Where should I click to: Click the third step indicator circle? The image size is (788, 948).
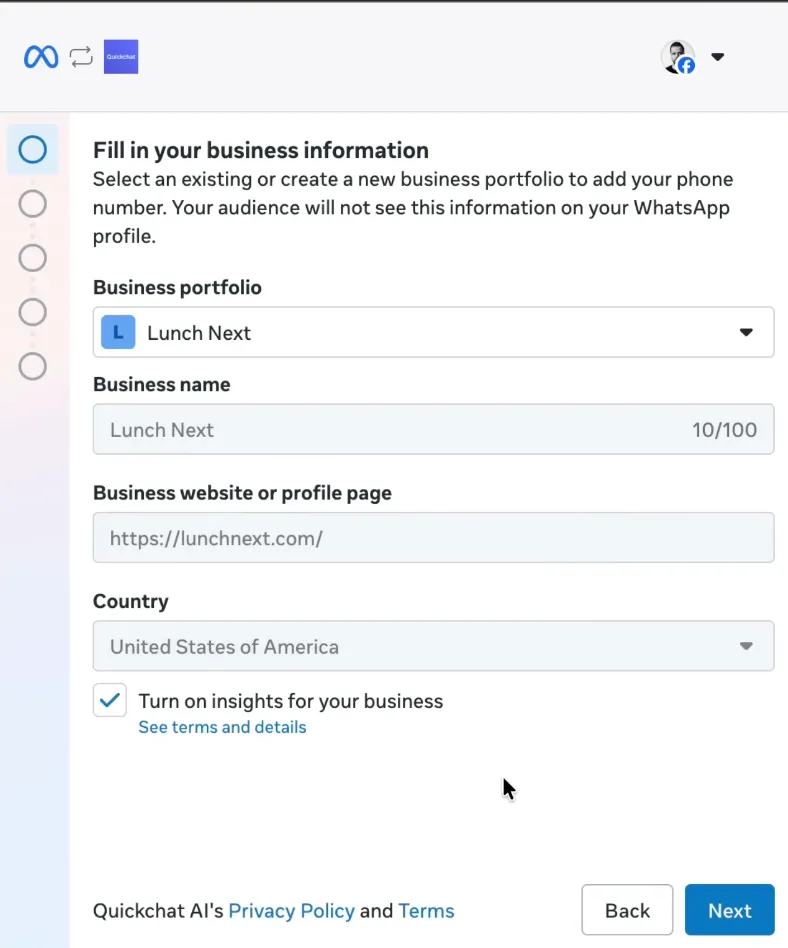[32, 258]
